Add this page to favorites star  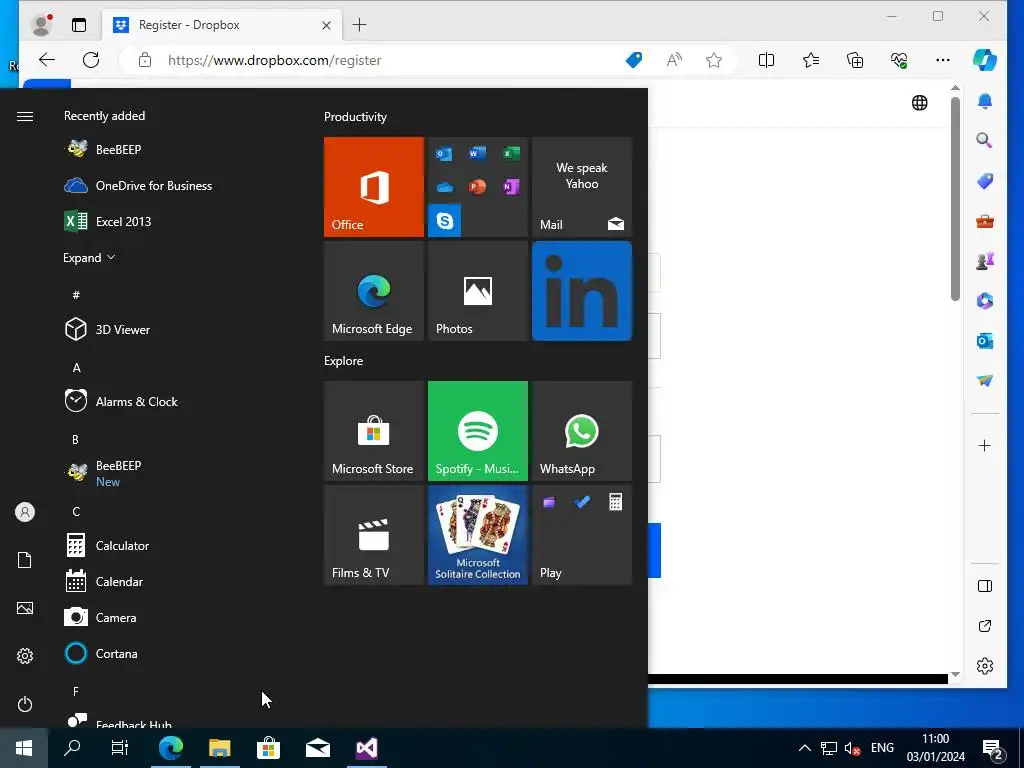pos(714,60)
